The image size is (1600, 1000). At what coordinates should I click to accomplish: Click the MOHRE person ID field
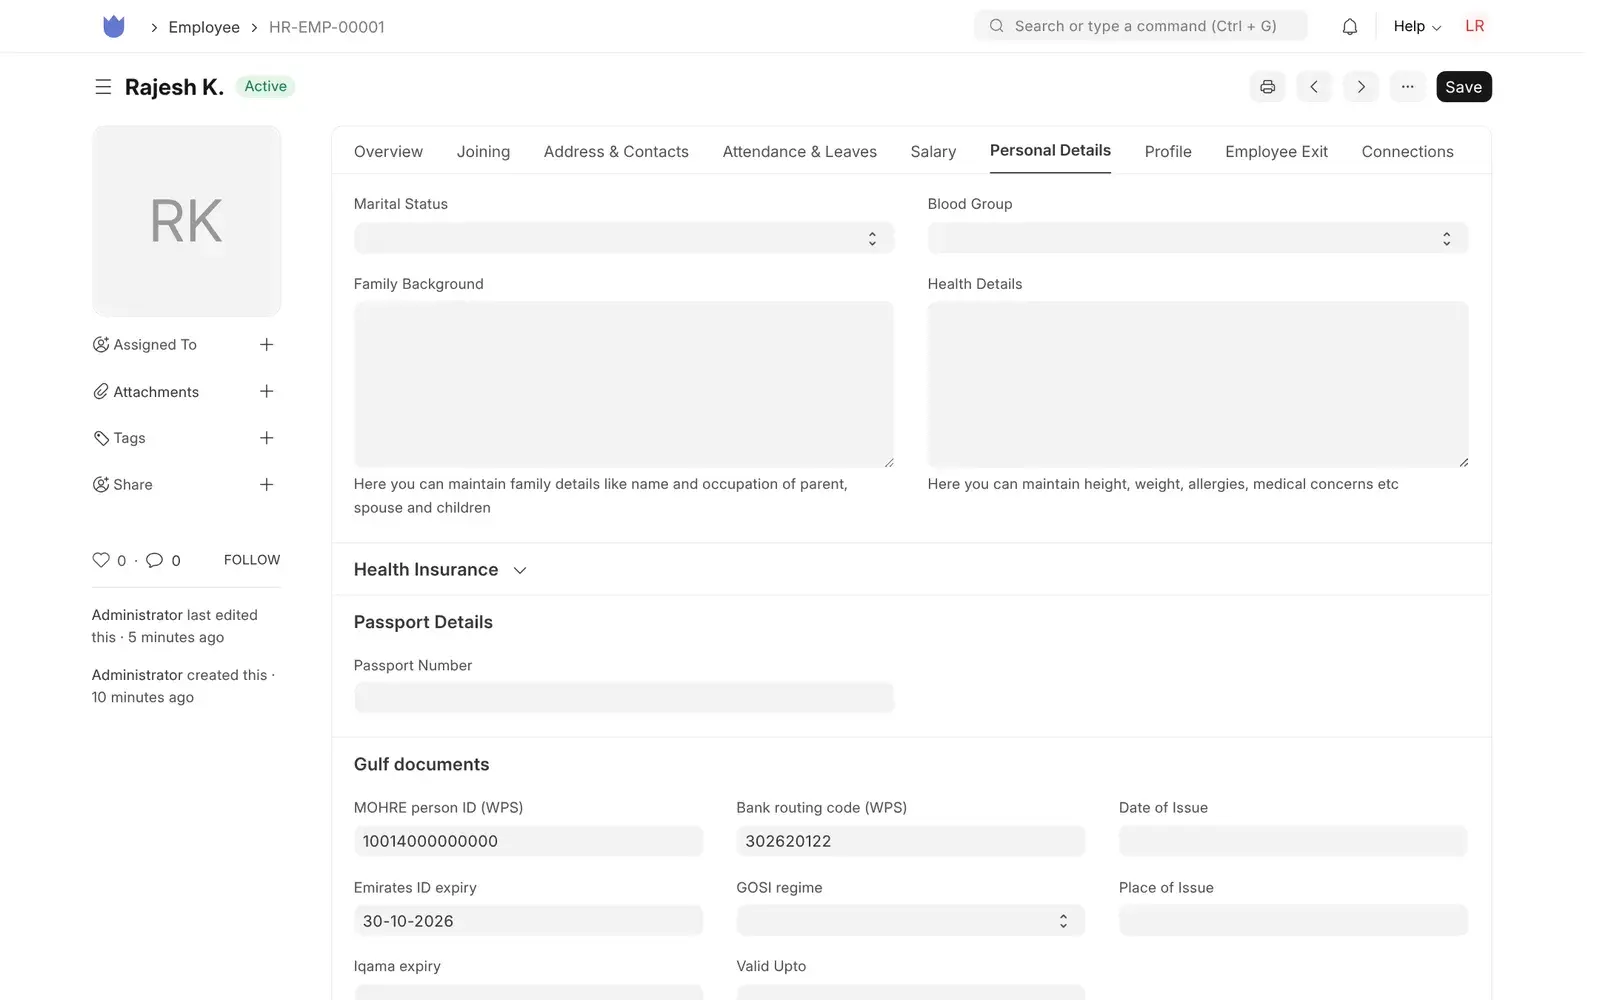tap(528, 841)
